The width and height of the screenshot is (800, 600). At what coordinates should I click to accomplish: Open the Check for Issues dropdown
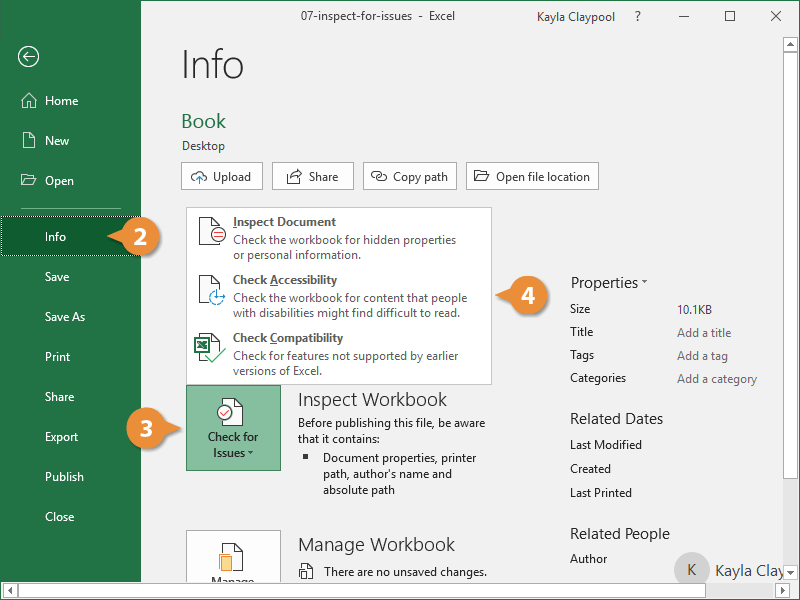tap(233, 428)
